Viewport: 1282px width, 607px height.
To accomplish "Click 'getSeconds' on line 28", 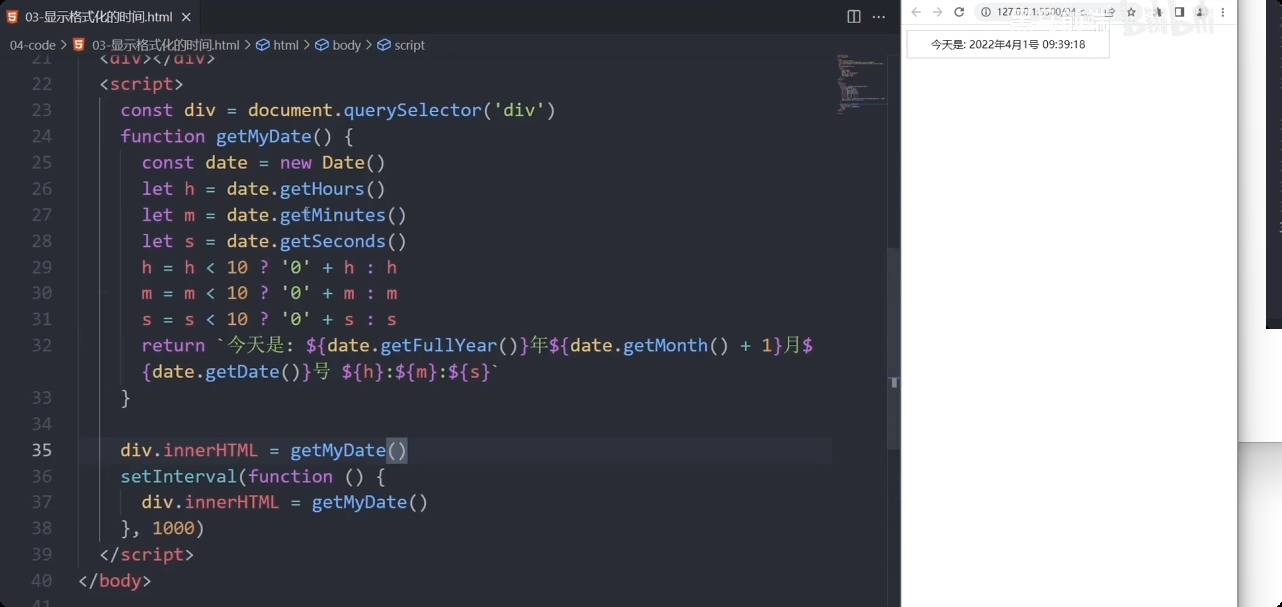I will tap(333, 241).
